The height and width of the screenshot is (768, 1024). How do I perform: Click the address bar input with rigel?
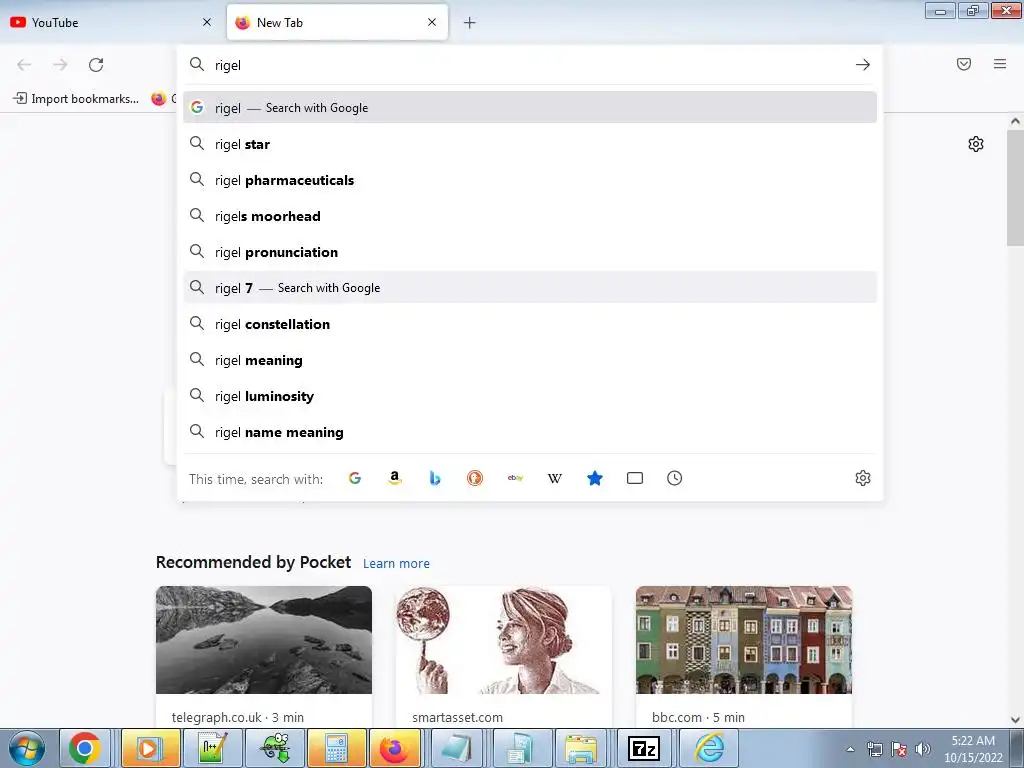[529, 65]
